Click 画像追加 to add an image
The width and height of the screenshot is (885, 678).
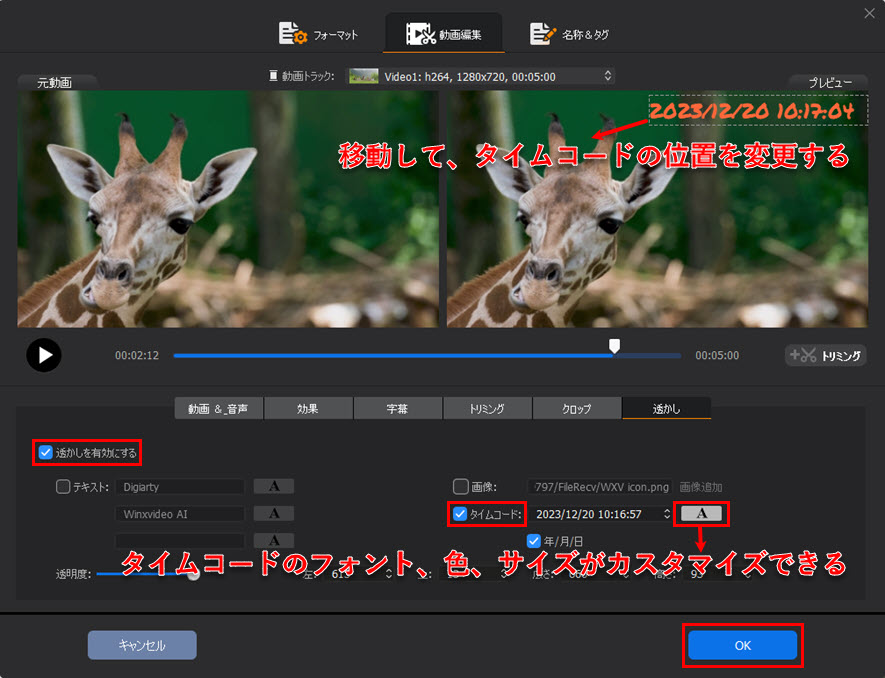(x=700, y=487)
